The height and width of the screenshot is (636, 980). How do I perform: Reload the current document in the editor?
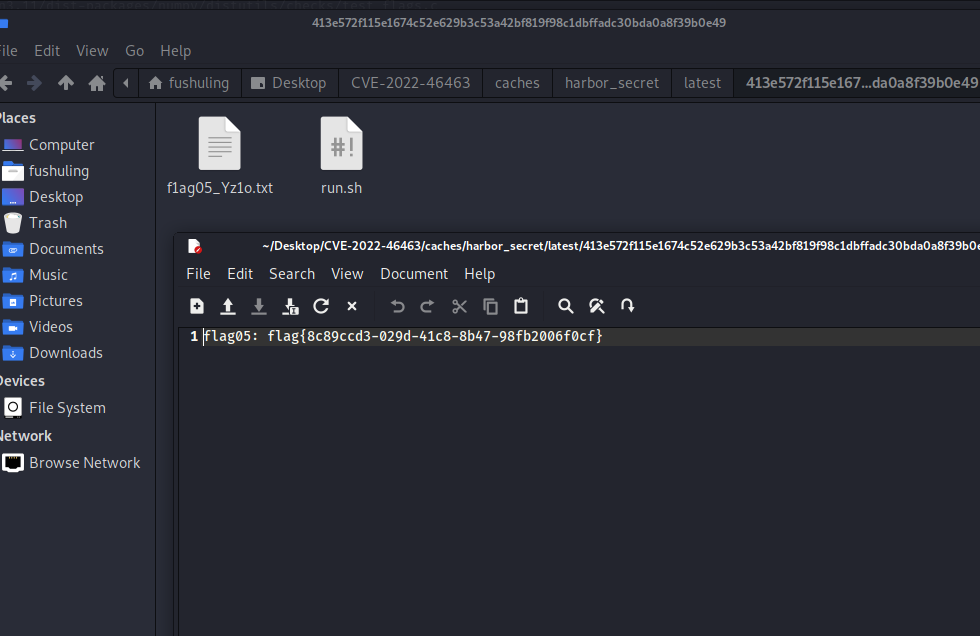[x=321, y=306]
